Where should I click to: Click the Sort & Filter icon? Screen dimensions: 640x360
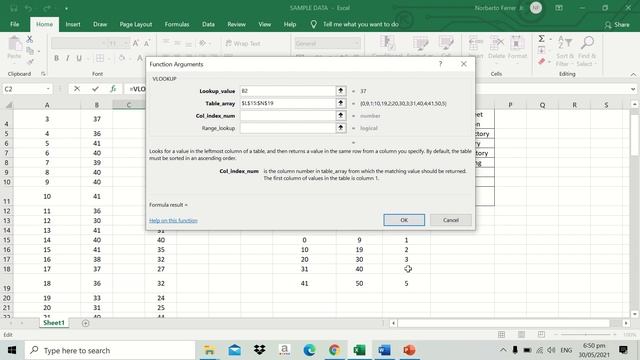pos(565,51)
